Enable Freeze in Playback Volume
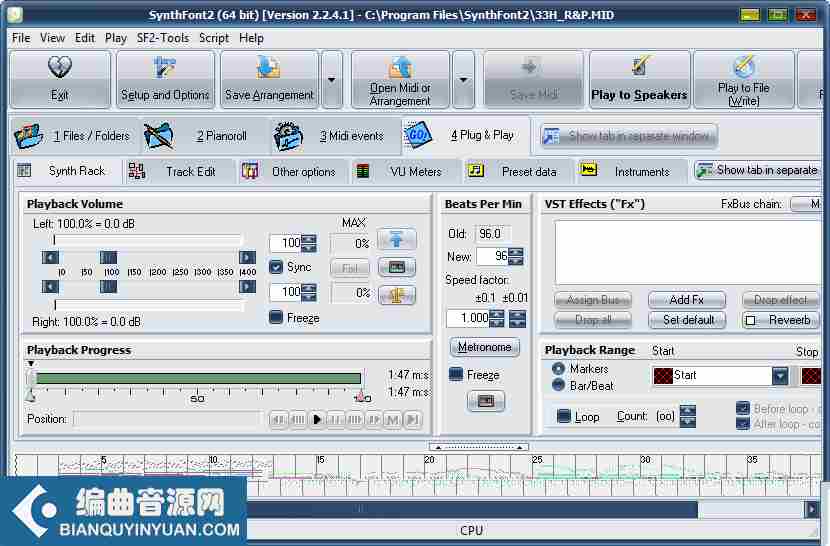 click(276, 317)
